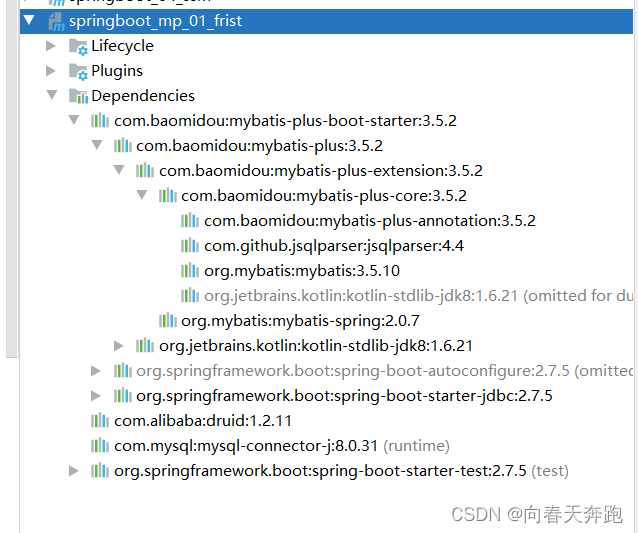Select org.mybatis:mybatis:3.5.10 text
This screenshot has height=533, width=638.
click(302, 271)
